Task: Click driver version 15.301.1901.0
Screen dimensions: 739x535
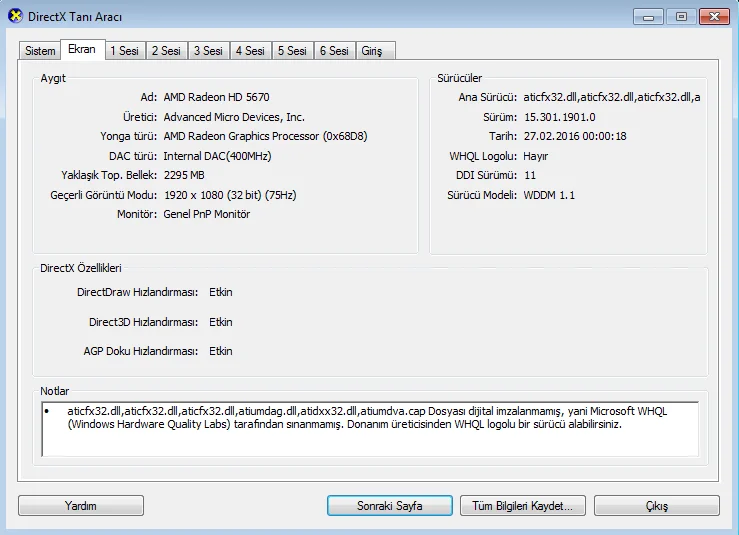Action: point(559,117)
